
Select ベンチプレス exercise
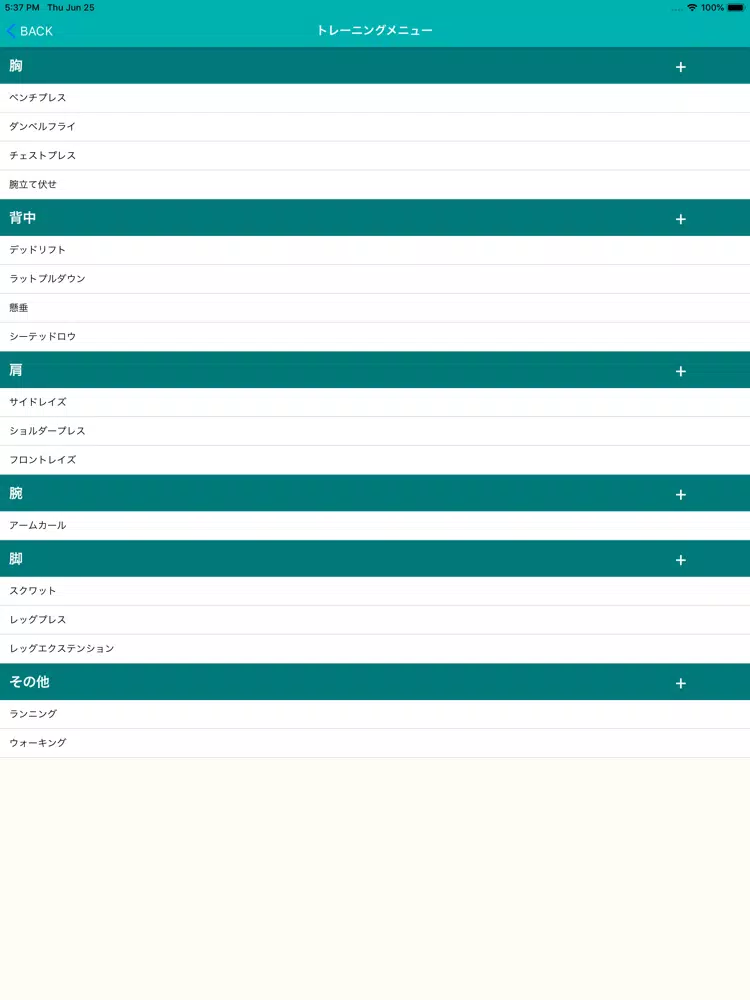375,98
